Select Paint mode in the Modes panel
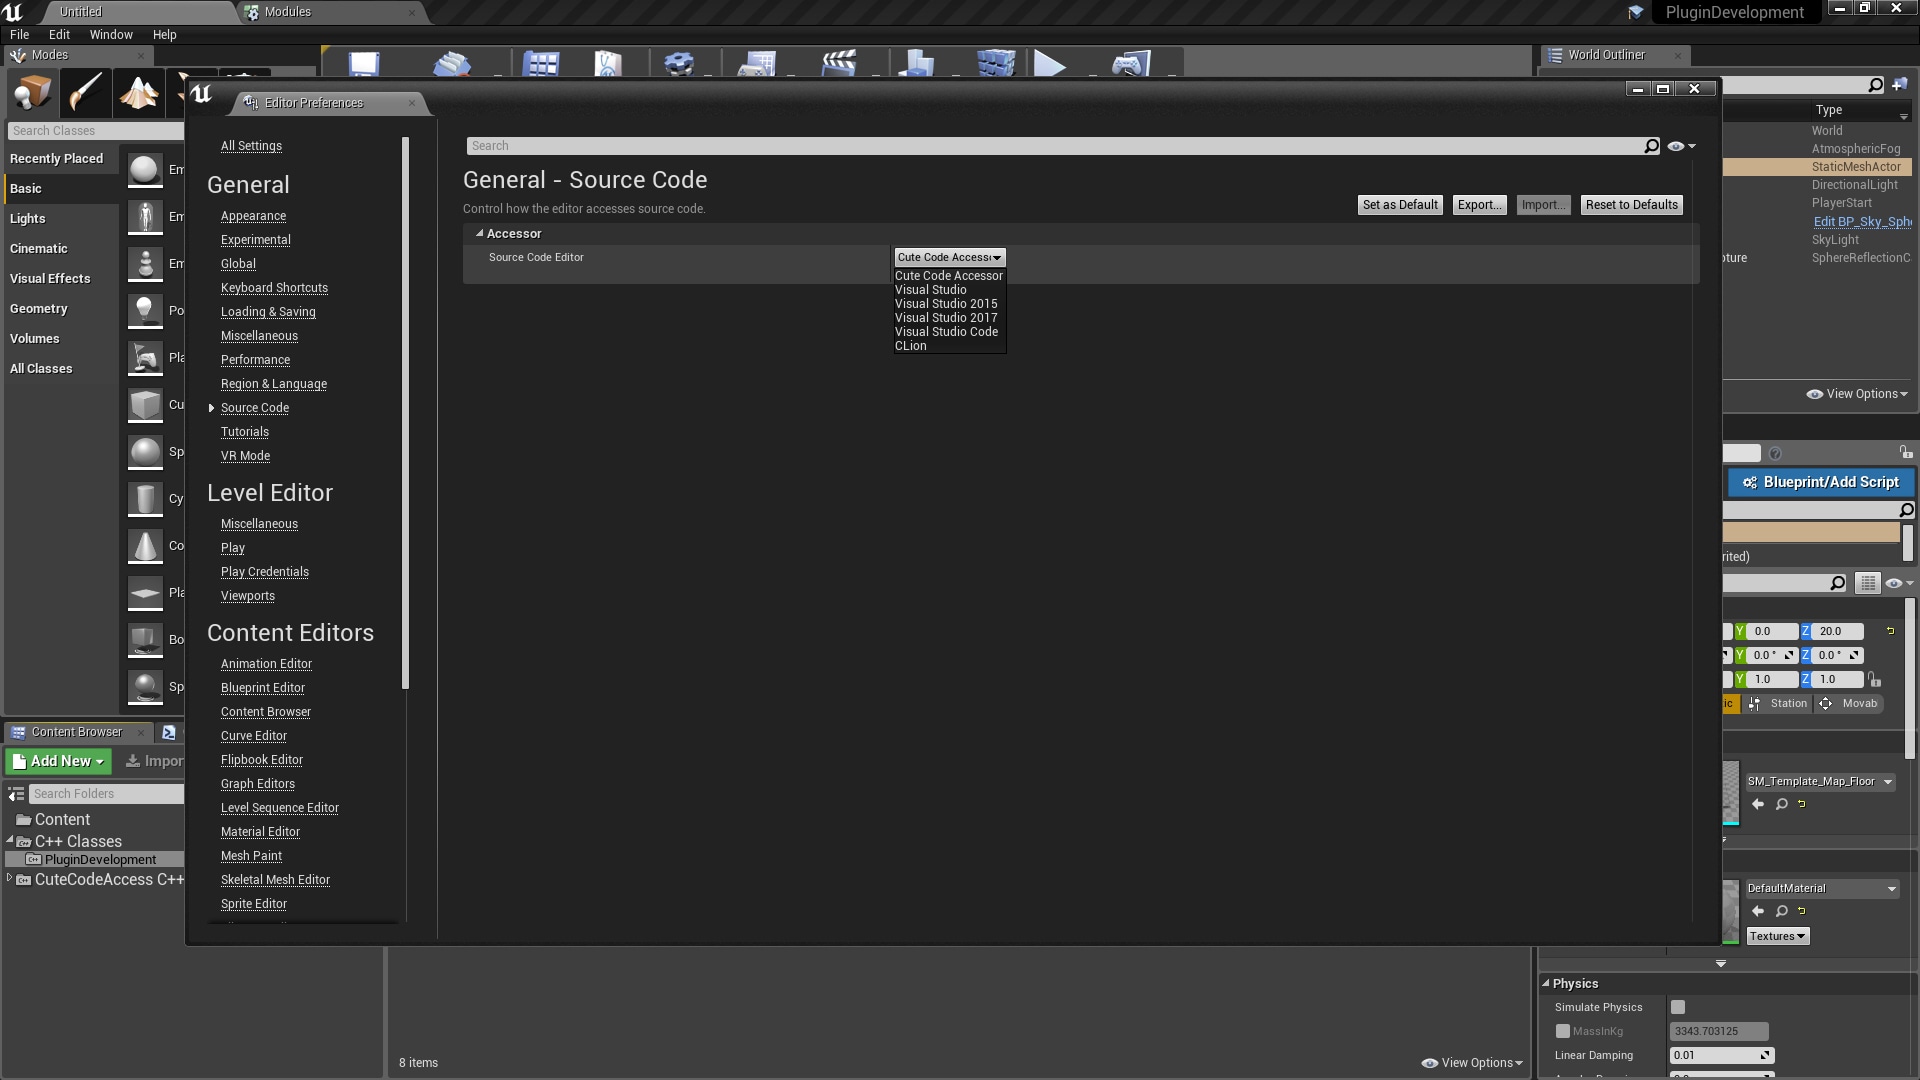This screenshot has height=1080, width=1920. click(x=85, y=93)
